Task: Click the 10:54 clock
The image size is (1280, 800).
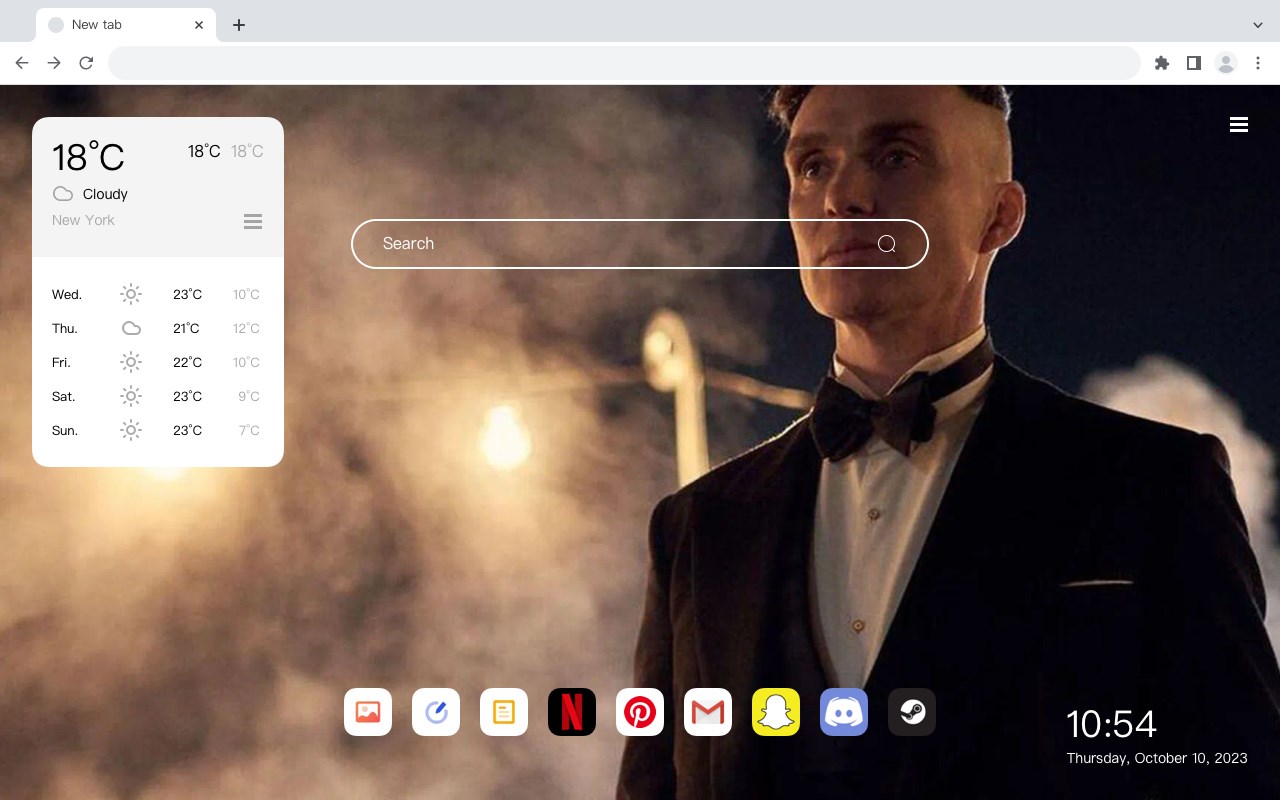Action: point(1111,724)
